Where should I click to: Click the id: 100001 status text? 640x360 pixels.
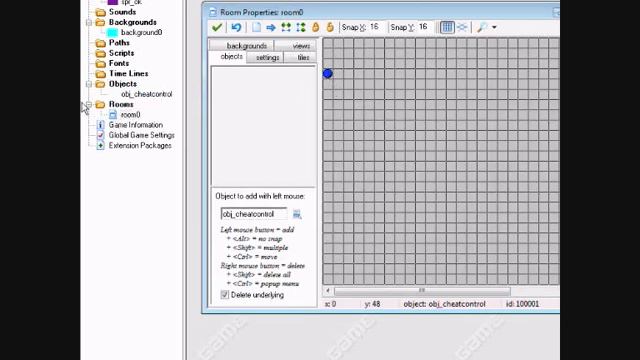(522, 304)
